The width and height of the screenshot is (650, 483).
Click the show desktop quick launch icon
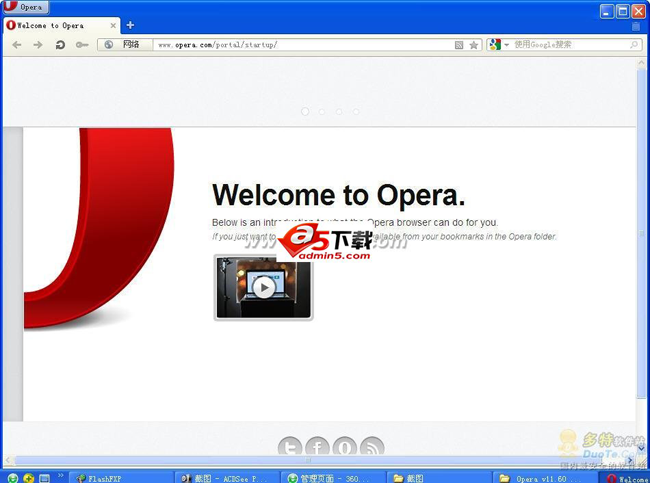(x=44, y=478)
